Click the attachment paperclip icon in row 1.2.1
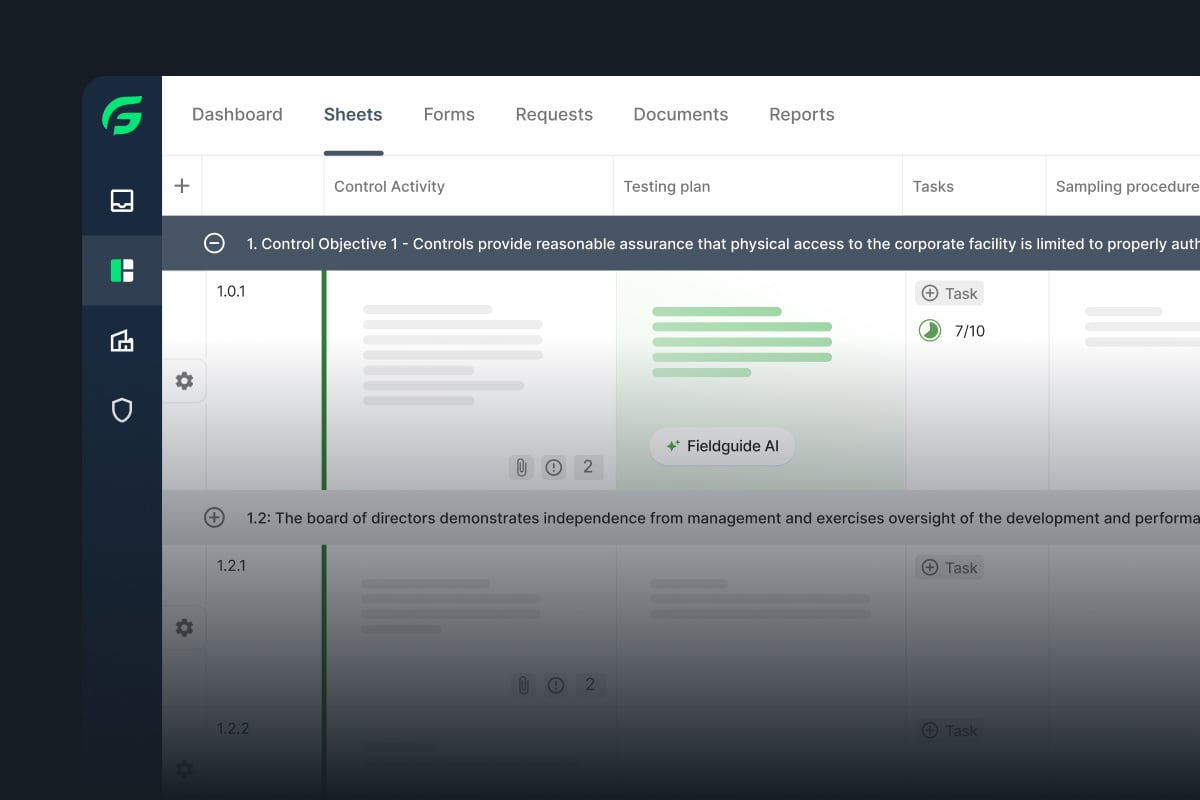This screenshot has height=800, width=1200. click(523, 685)
